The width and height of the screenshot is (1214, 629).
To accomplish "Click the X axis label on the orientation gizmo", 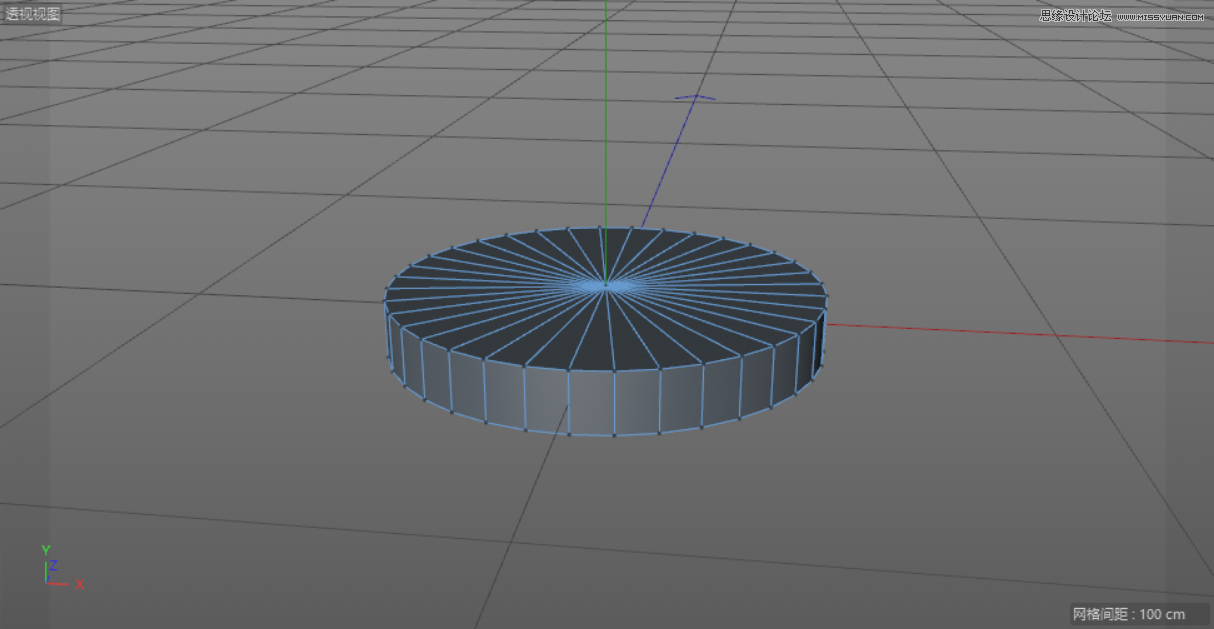I will (x=79, y=584).
